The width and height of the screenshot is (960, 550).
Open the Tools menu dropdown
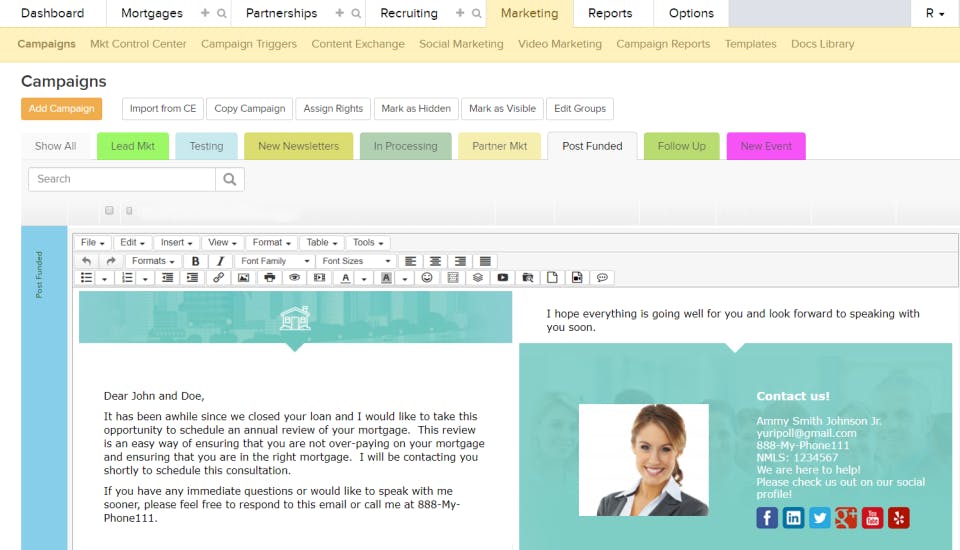click(368, 243)
